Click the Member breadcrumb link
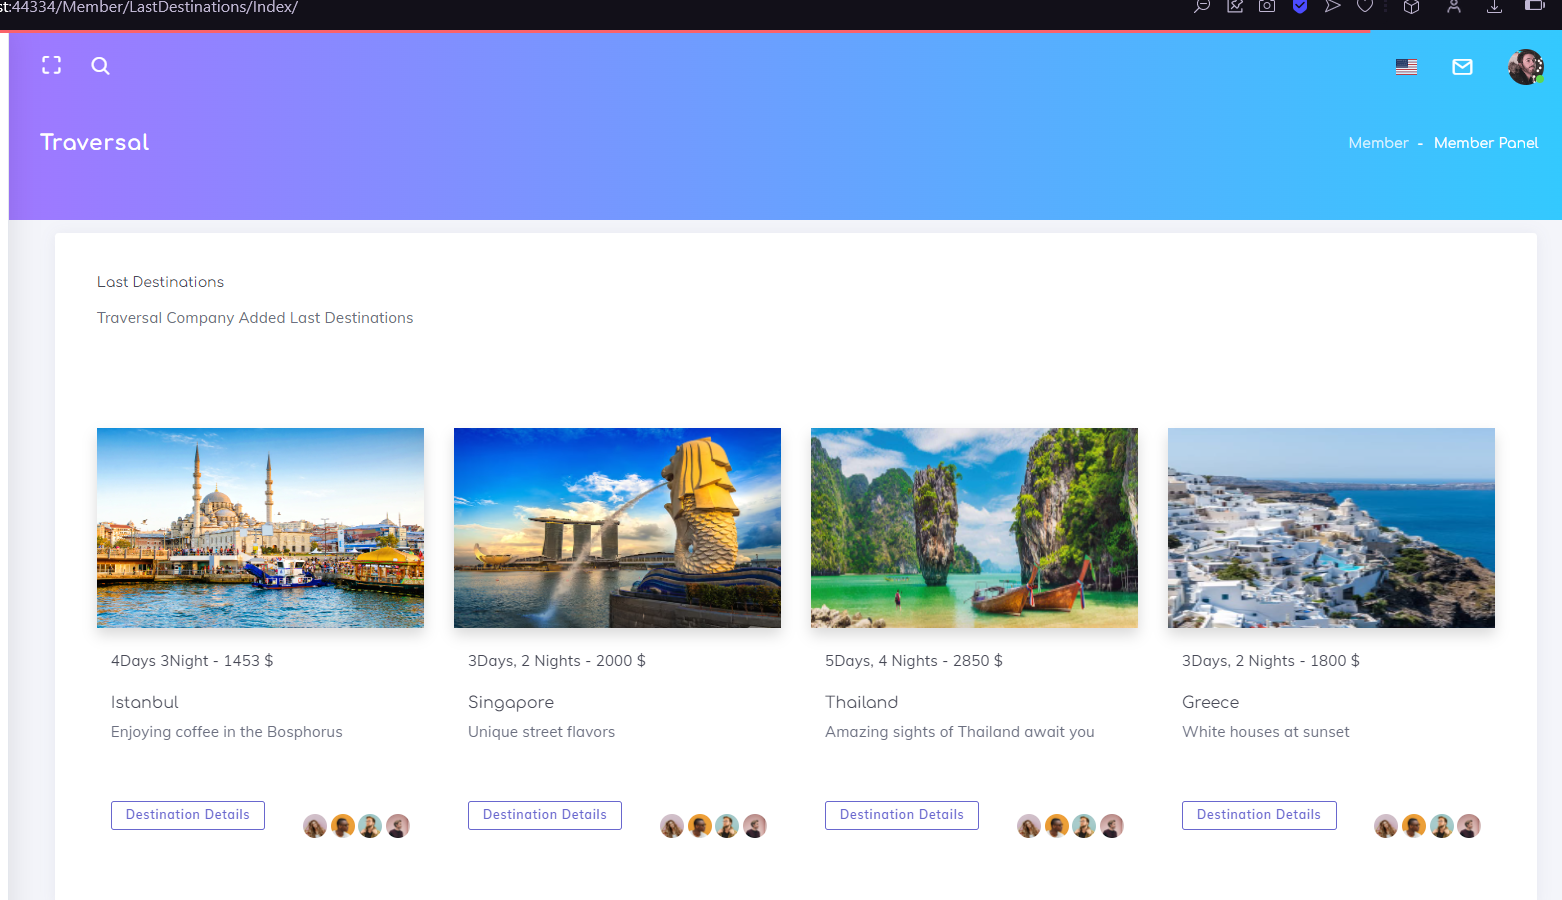The image size is (1562, 900). 1378,143
